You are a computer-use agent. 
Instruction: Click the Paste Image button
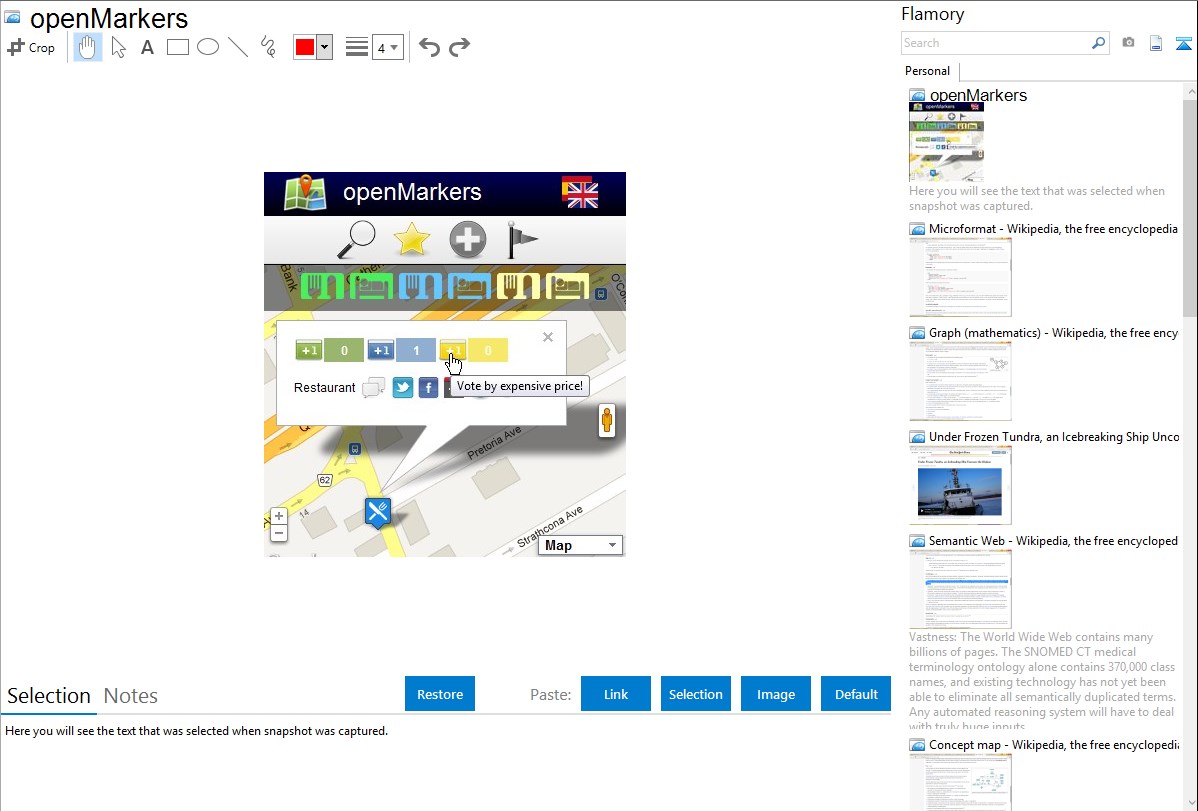pos(775,694)
